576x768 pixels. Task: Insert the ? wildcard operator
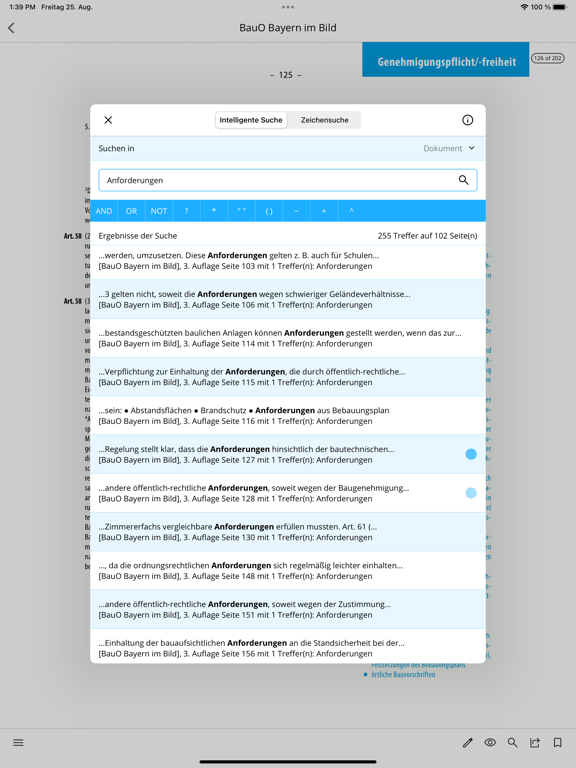click(186, 211)
